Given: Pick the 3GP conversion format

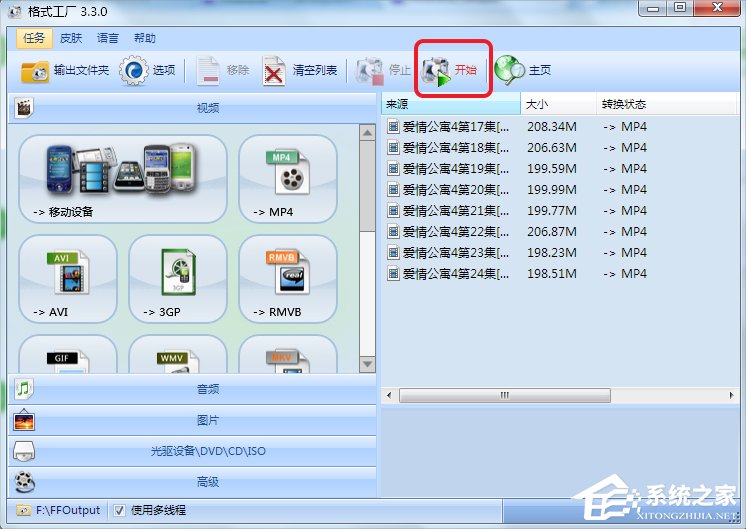Looking at the screenshot, I should 177,279.
